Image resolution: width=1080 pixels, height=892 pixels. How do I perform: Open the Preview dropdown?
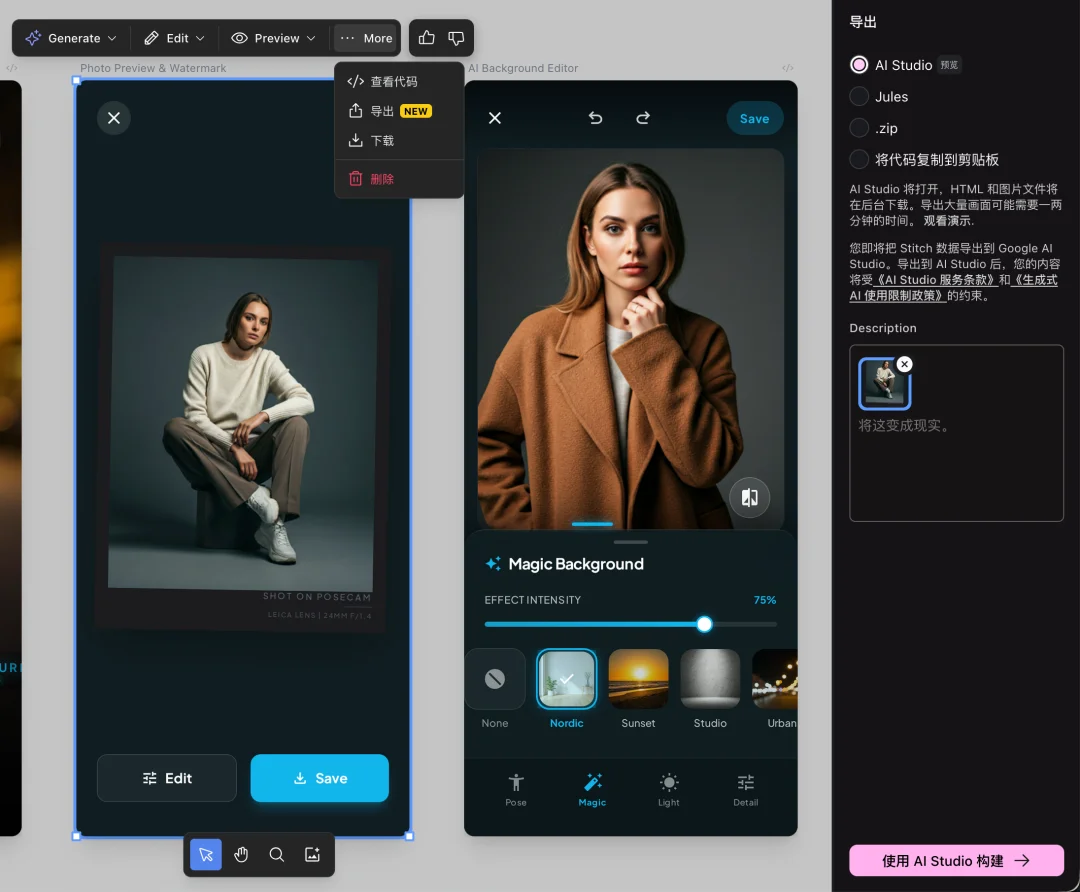point(273,38)
